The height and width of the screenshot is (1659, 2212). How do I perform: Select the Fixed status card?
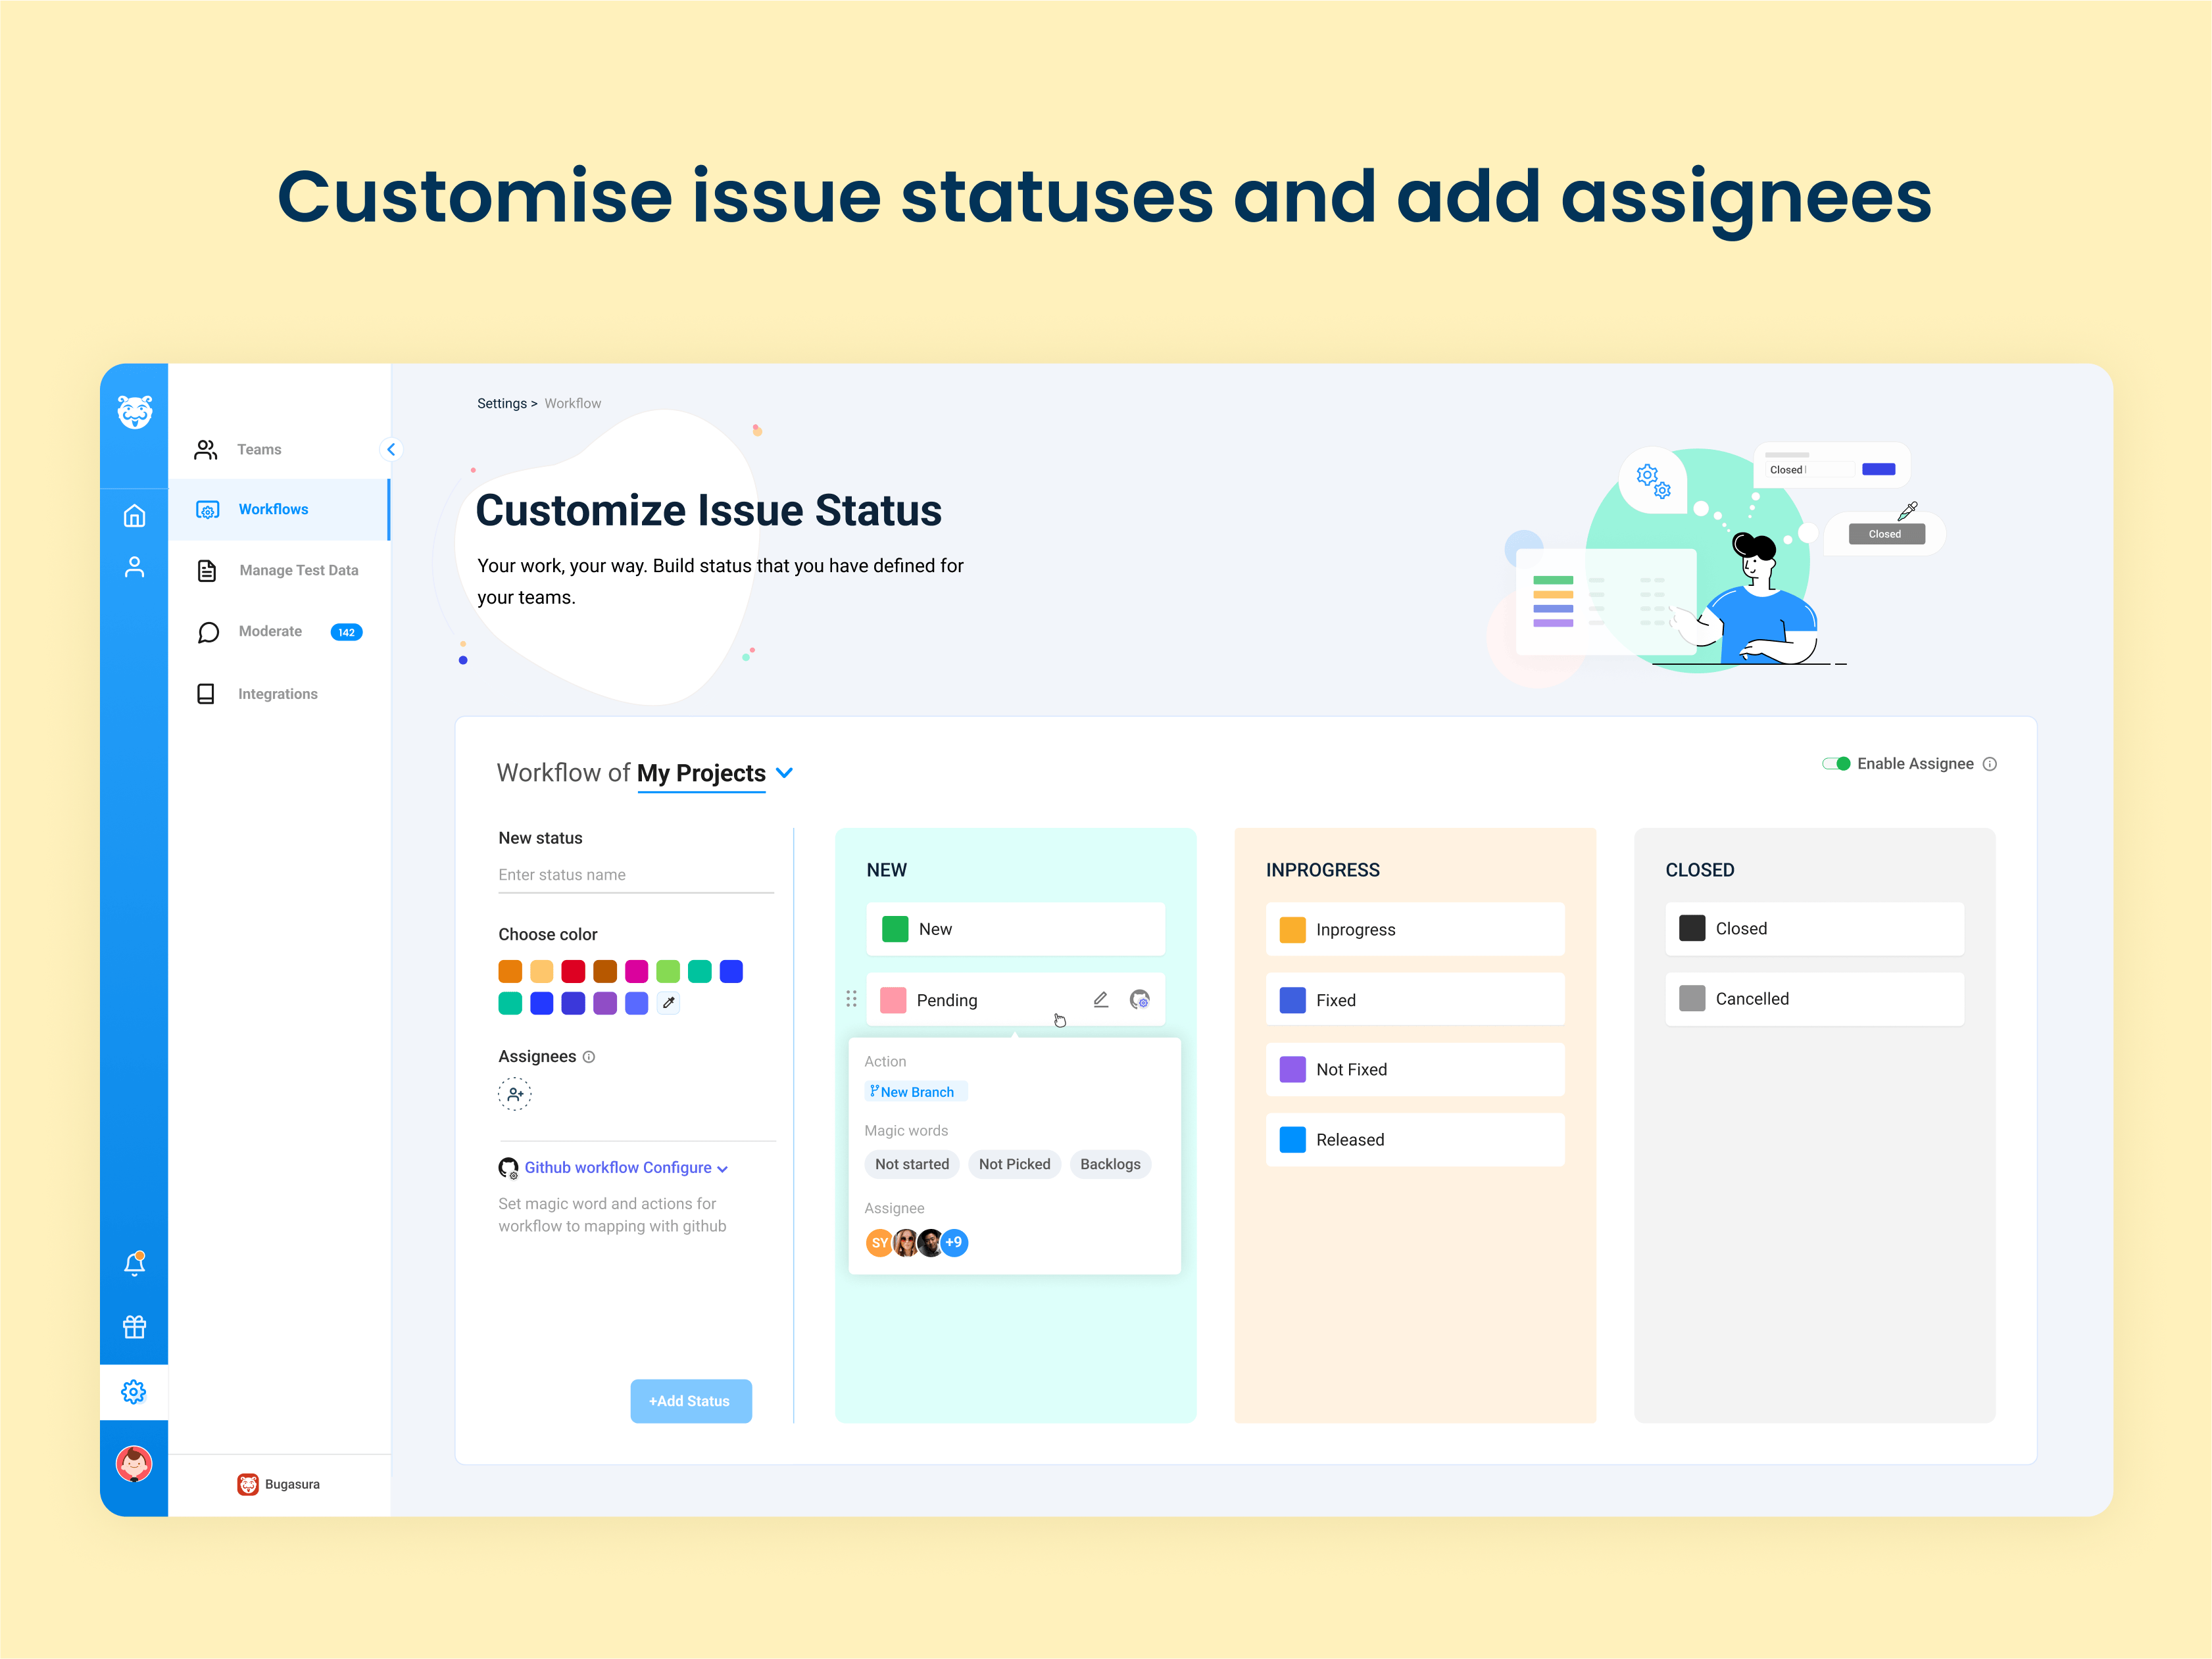coord(1415,1000)
